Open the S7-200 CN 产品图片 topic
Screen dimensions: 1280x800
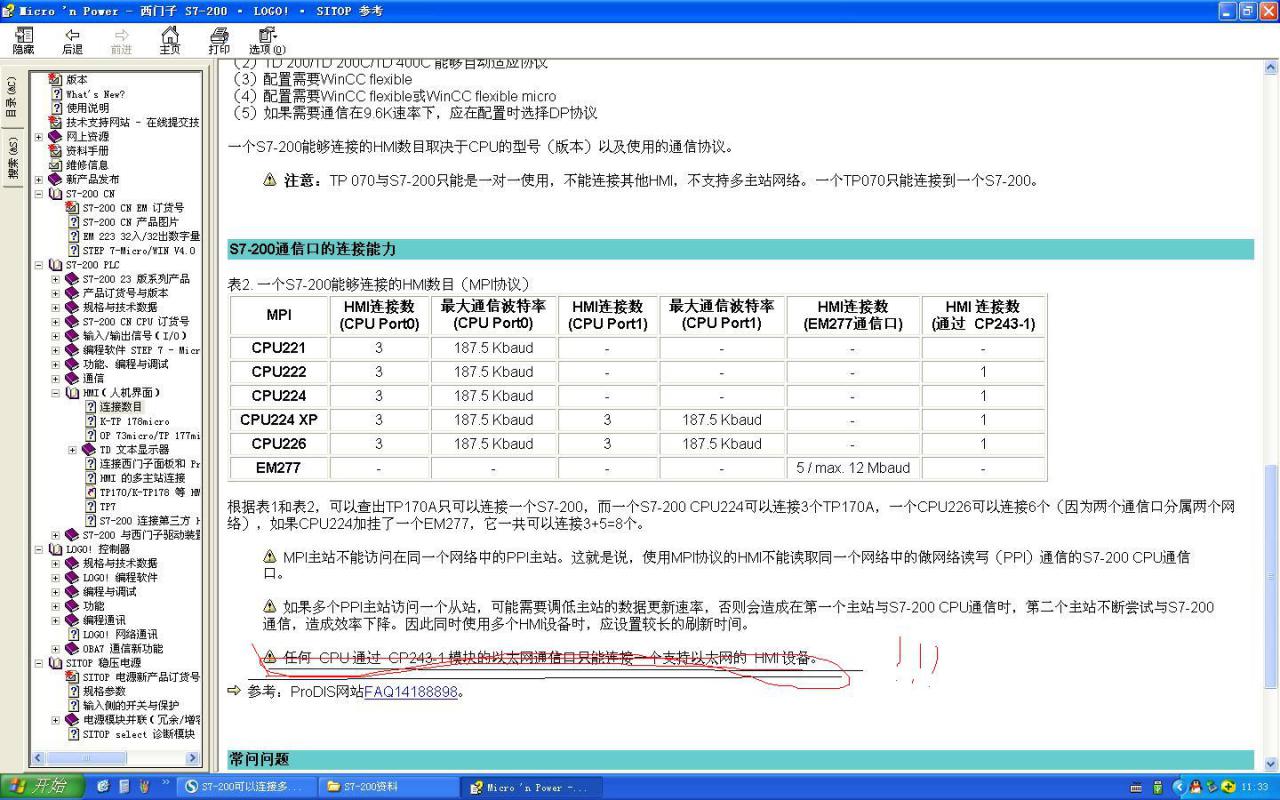[131, 222]
